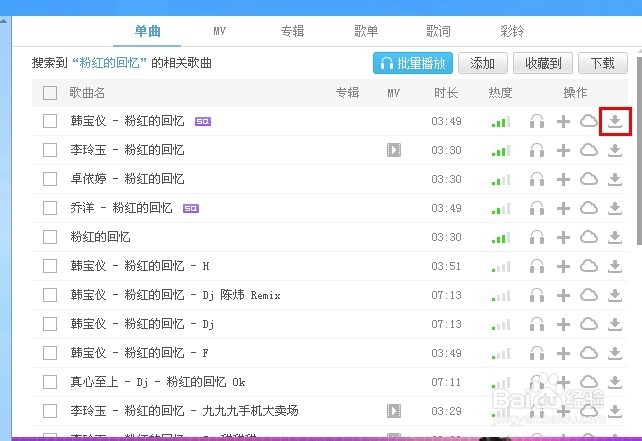The height and width of the screenshot is (441, 642).
Task: Save 卓依婷 - 粉红的回忆 to cloud
Action: click(589, 179)
